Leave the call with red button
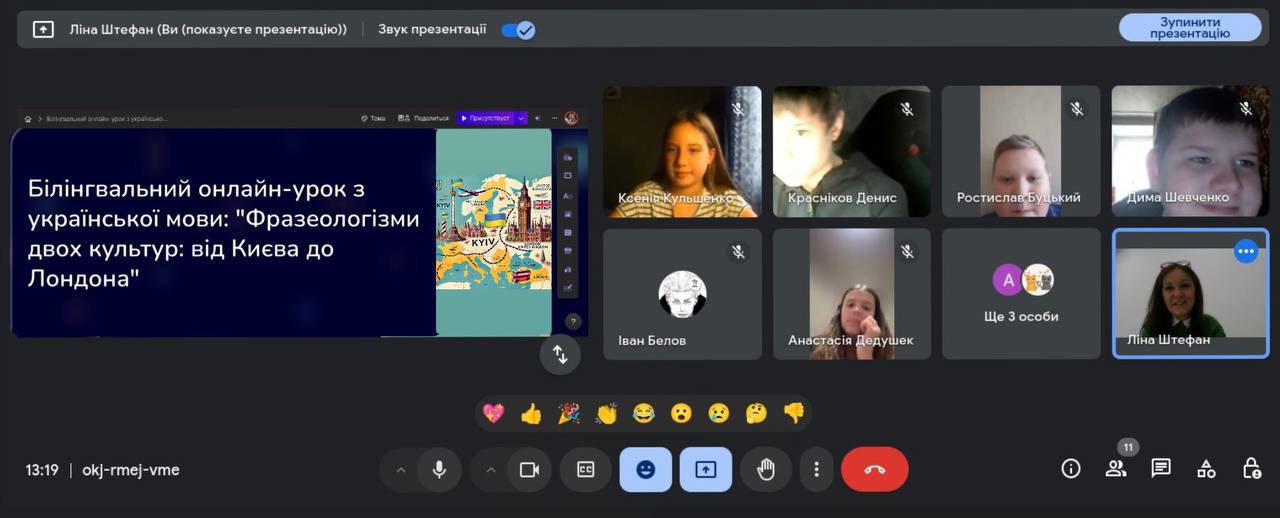 click(875, 469)
